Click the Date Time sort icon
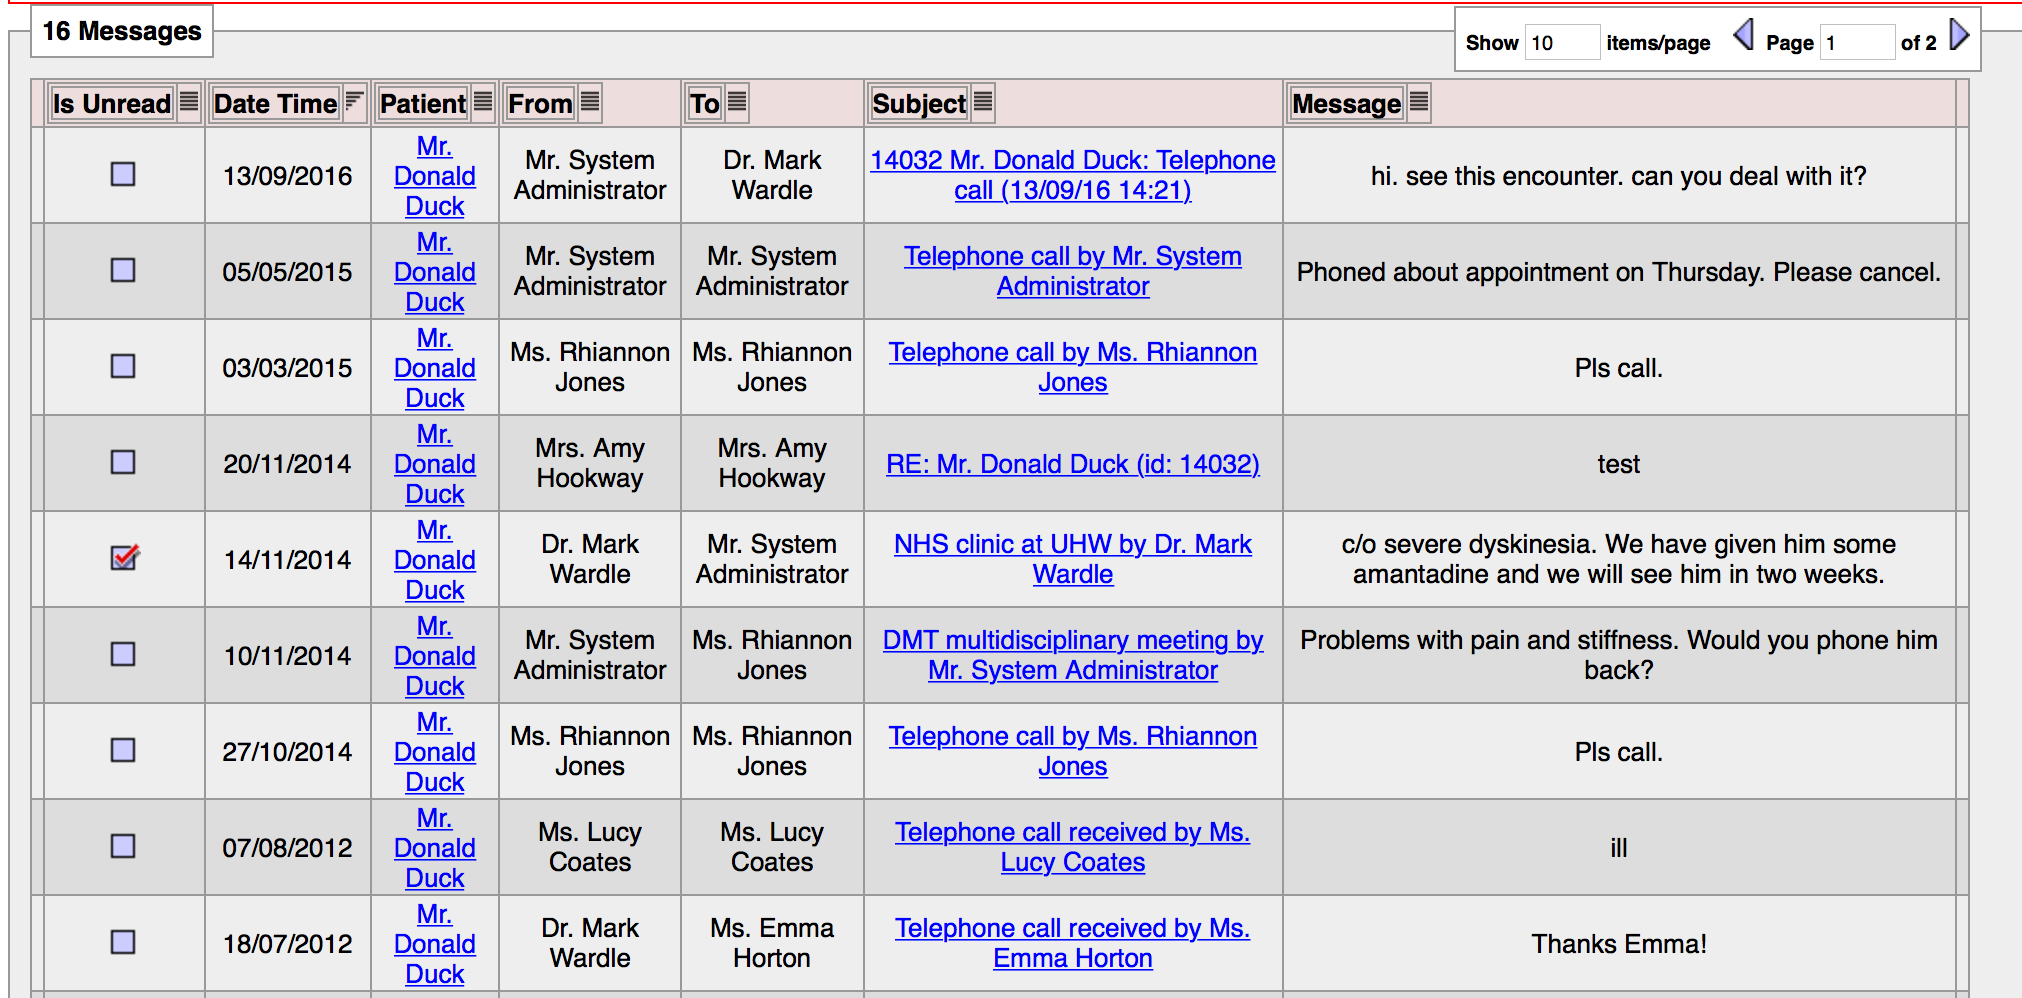 (x=354, y=102)
